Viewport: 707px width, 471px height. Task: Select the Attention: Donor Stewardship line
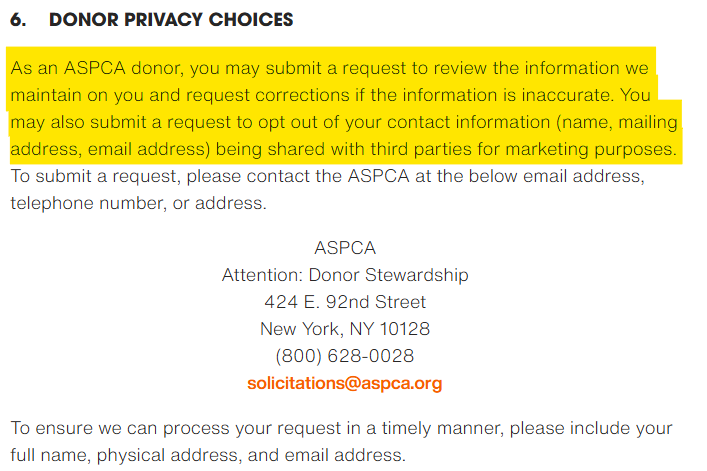pos(345,275)
